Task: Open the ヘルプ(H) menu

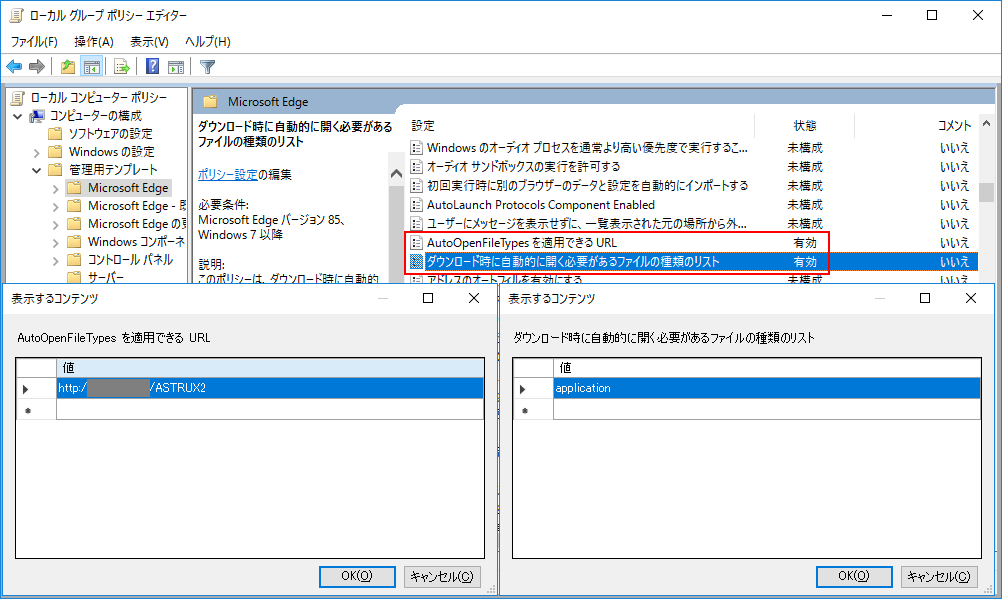Action: coord(207,42)
